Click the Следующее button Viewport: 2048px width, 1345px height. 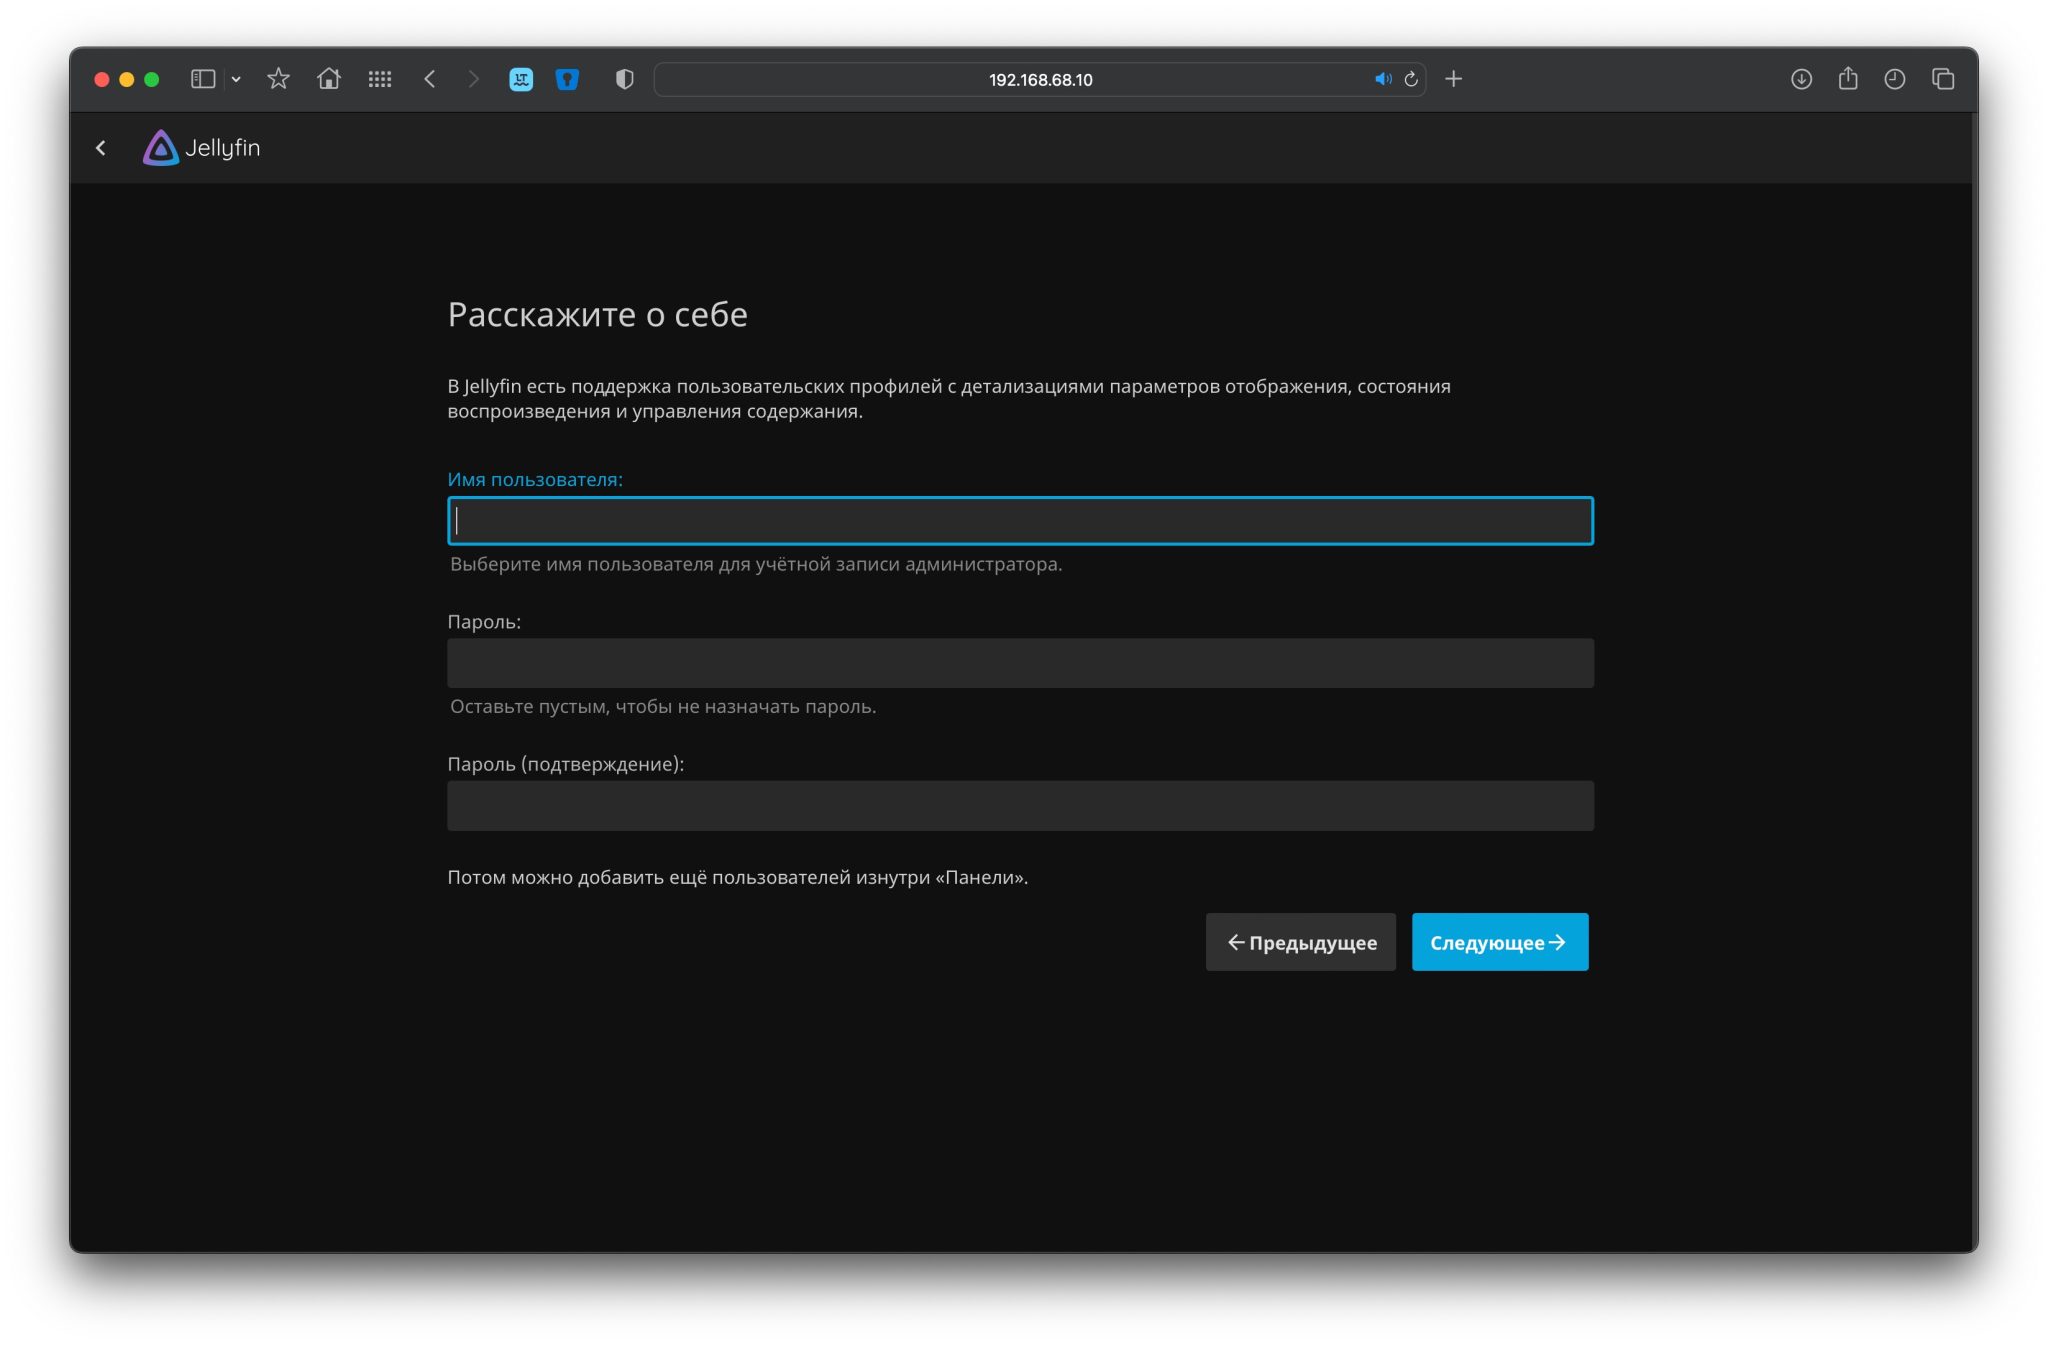point(1500,942)
